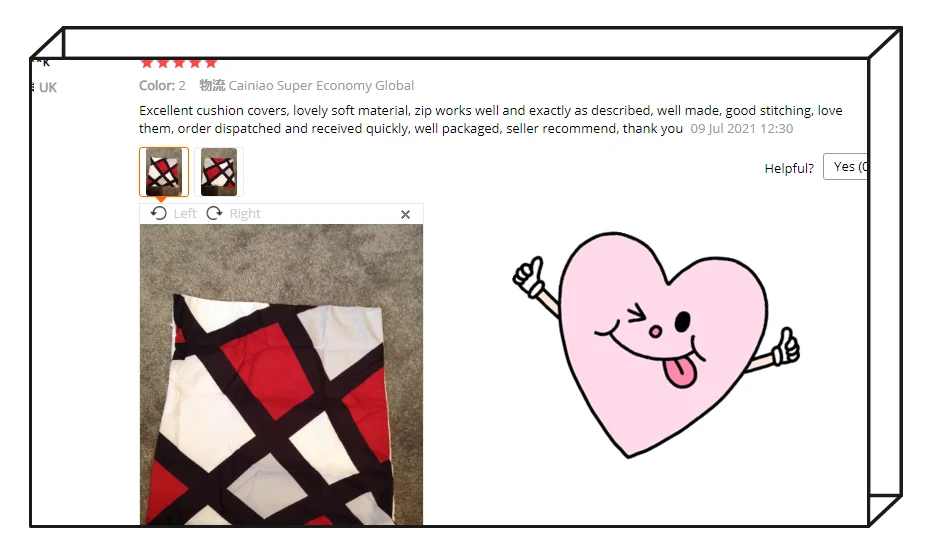
Task: Click the heart's raised thumbs-up hand on the left
Action: coord(529,277)
